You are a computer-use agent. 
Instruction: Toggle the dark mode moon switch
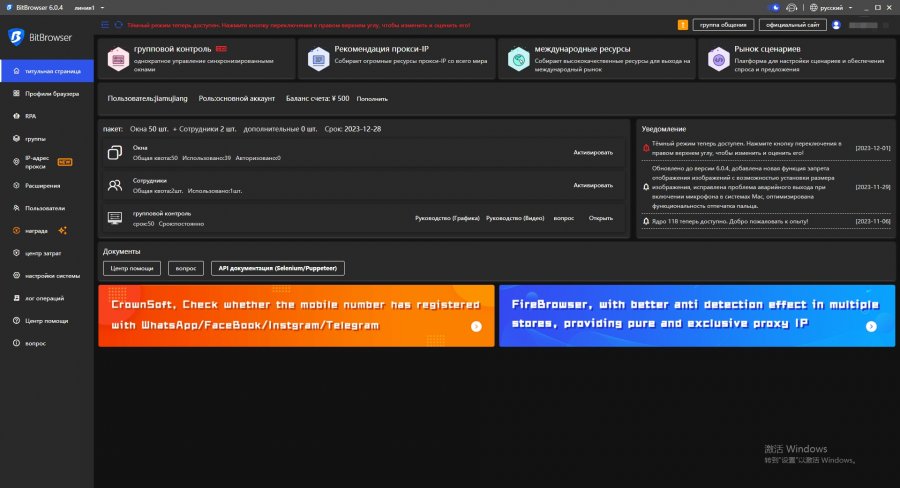point(774,7)
